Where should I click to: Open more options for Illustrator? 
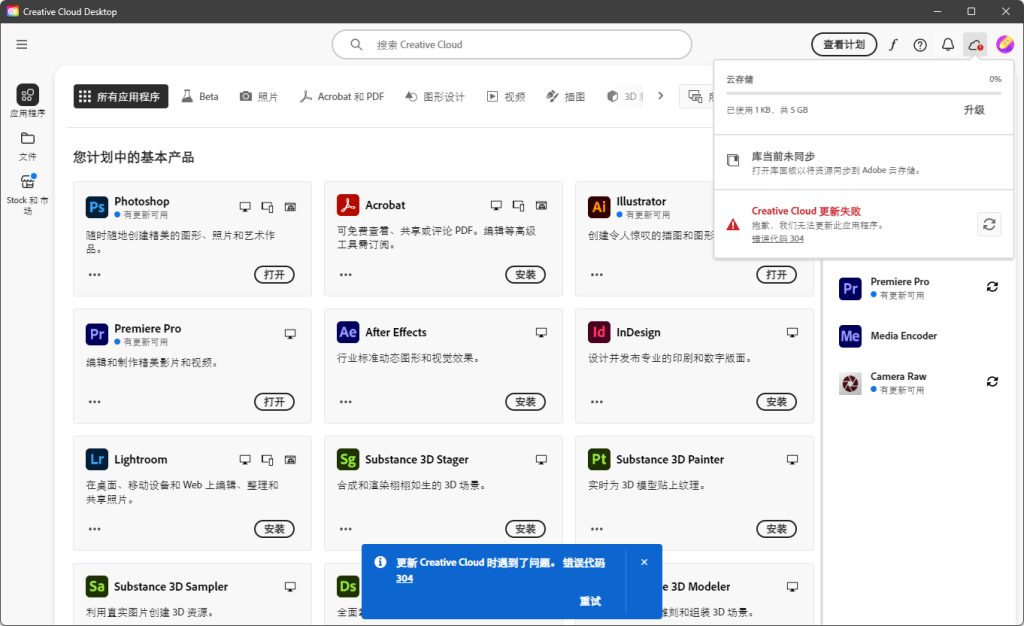coord(597,275)
